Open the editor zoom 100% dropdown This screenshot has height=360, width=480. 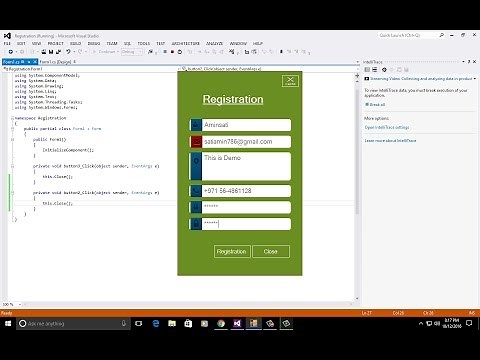pos(20,304)
